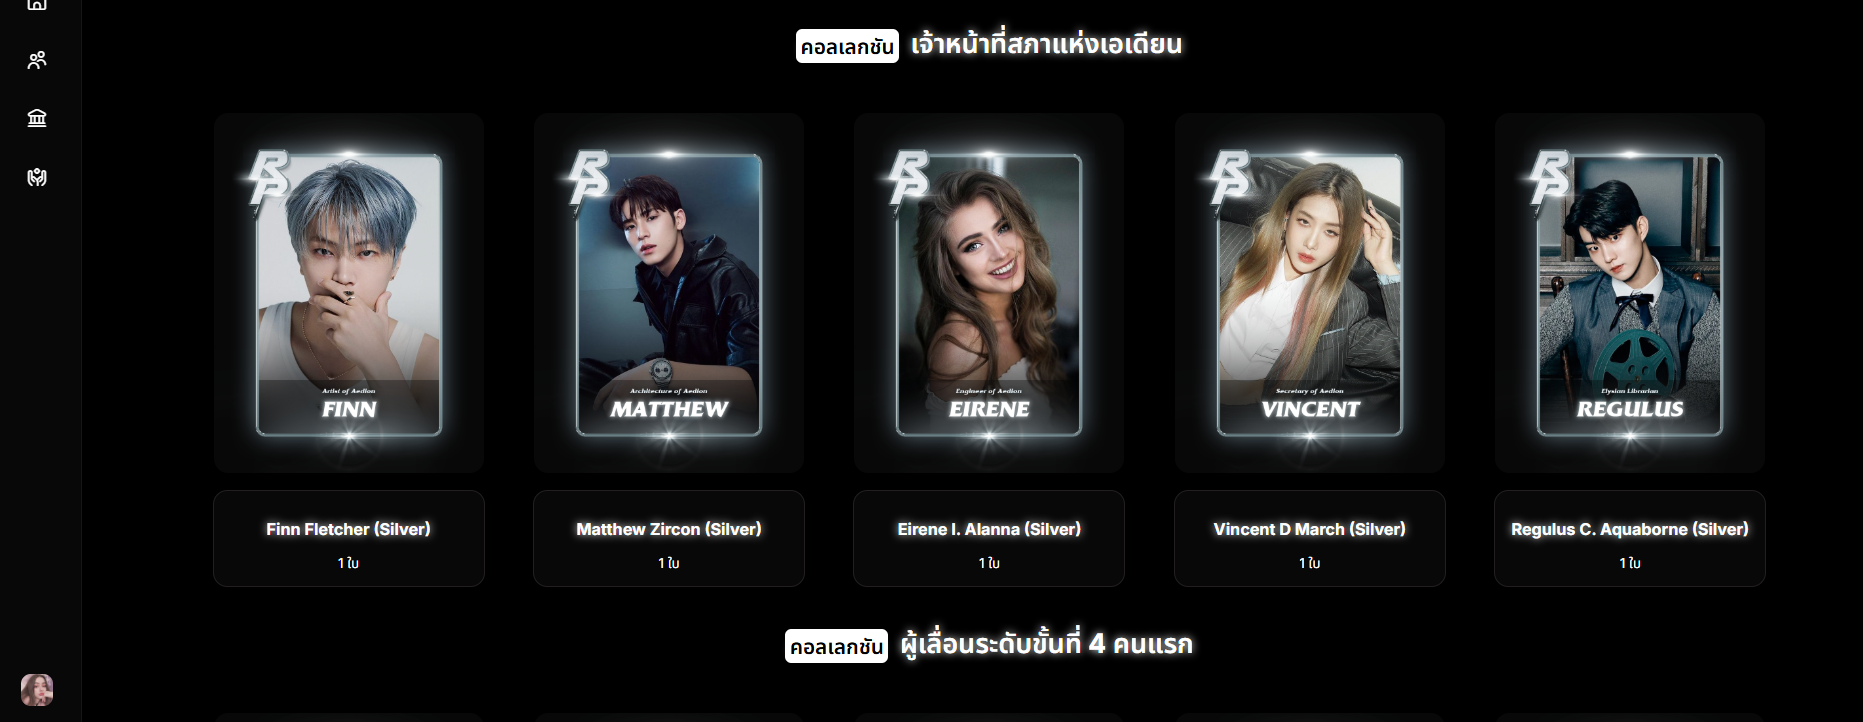The image size is (1863, 722).
Task: Open the Eirene I. Alanna (Silver) entry
Action: point(989,538)
